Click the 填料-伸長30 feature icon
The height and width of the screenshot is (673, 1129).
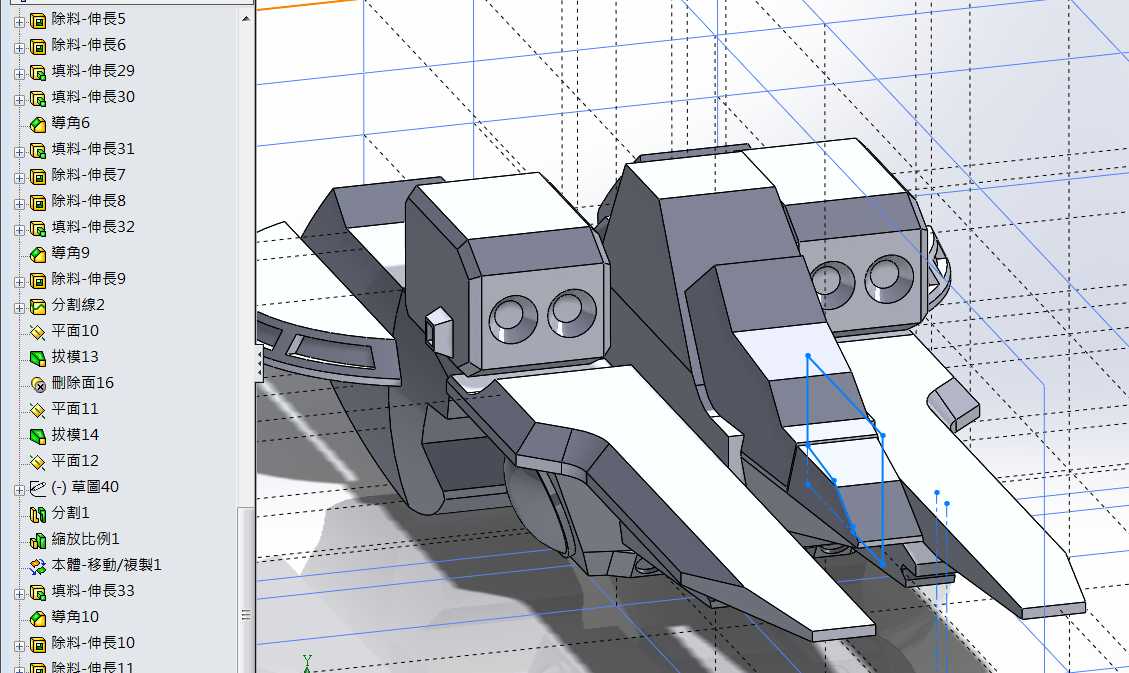point(37,98)
